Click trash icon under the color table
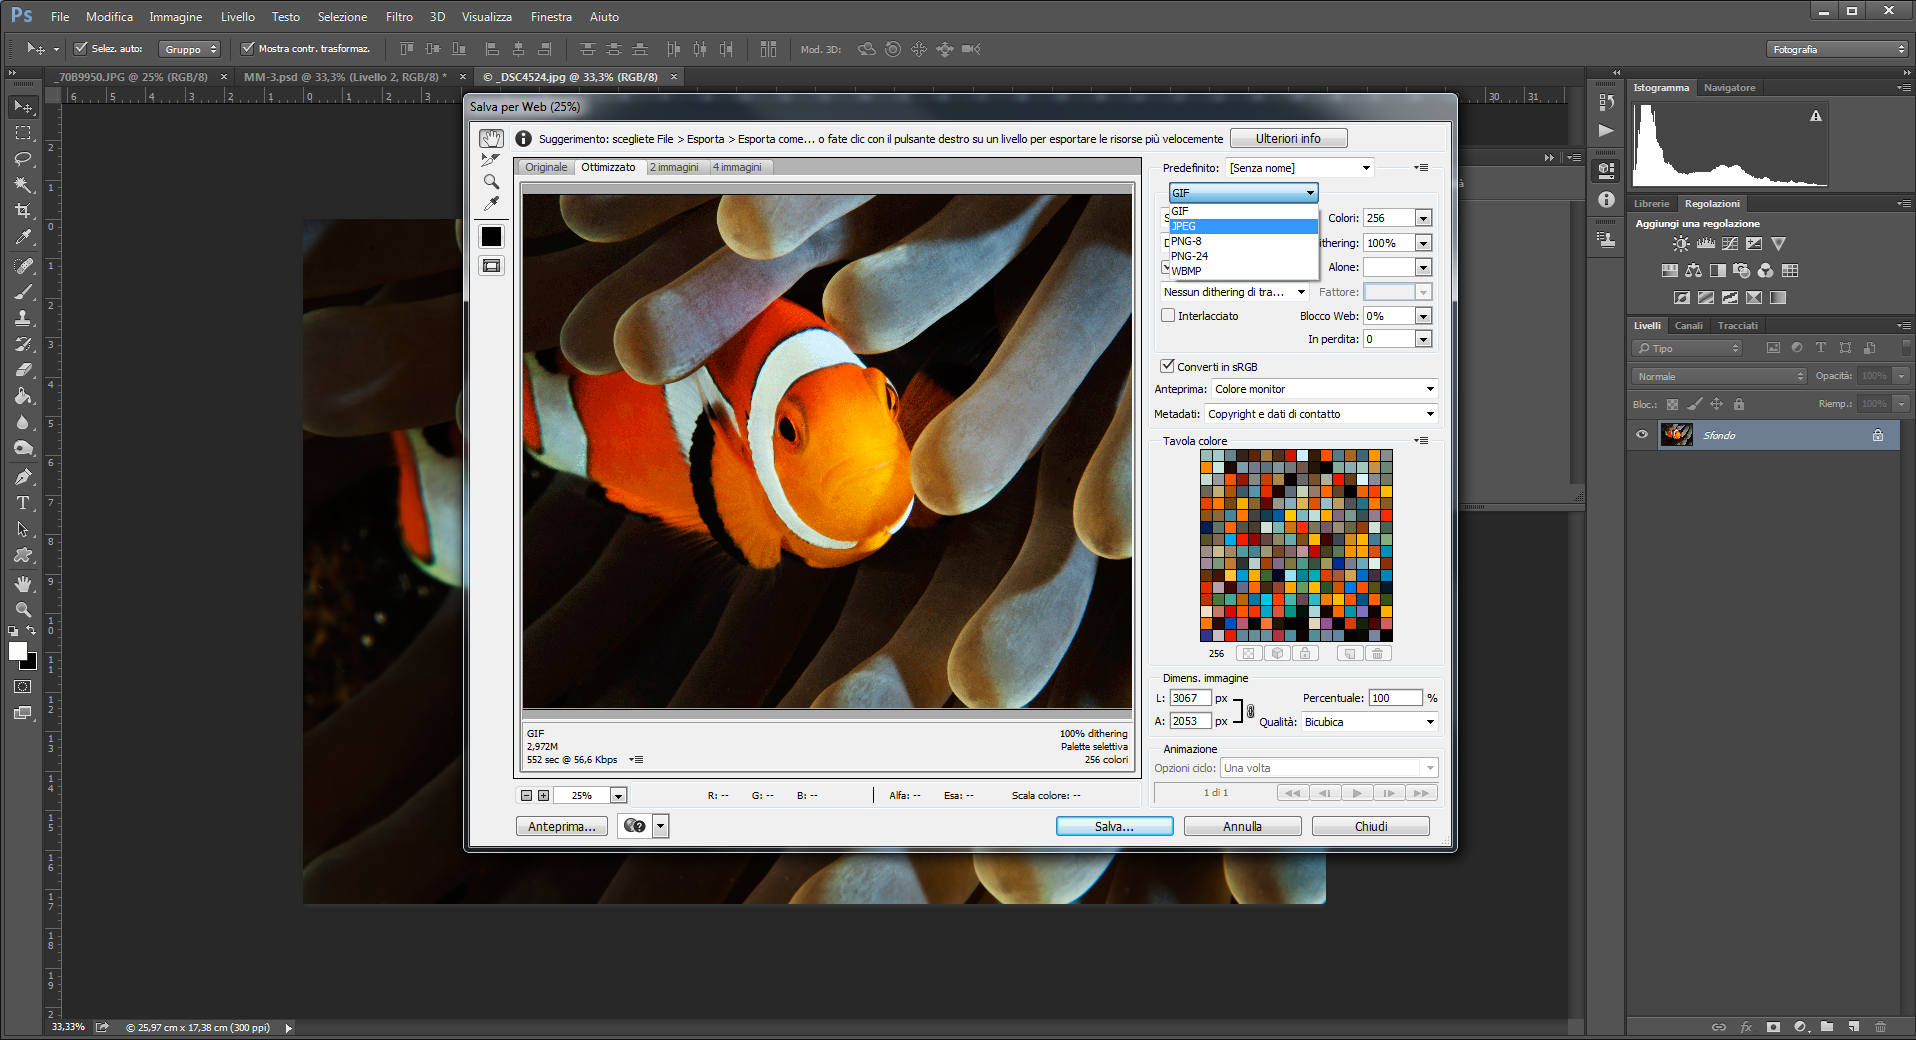The width and height of the screenshot is (1916, 1040). coord(1377,654)
